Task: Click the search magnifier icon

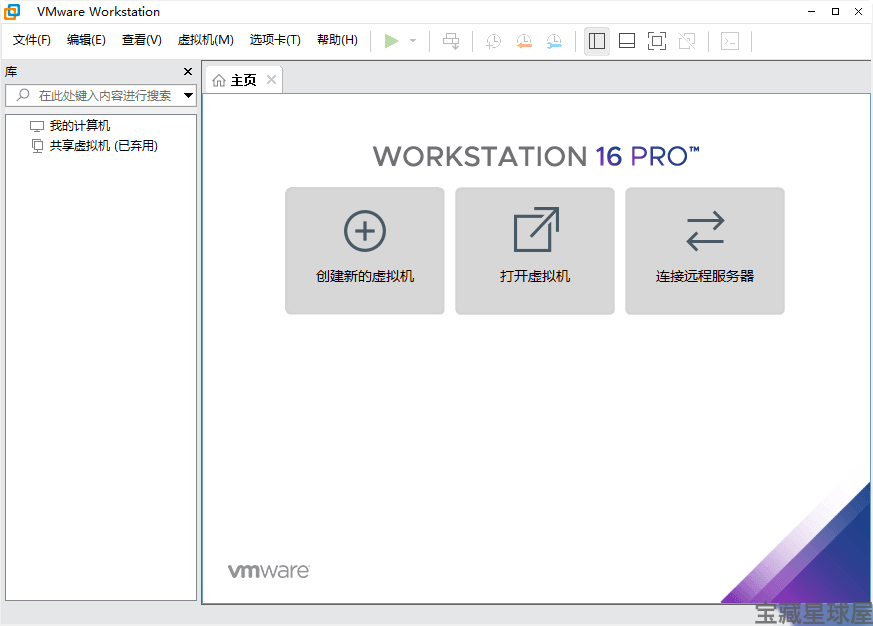Action: click(x=23, y=95)
